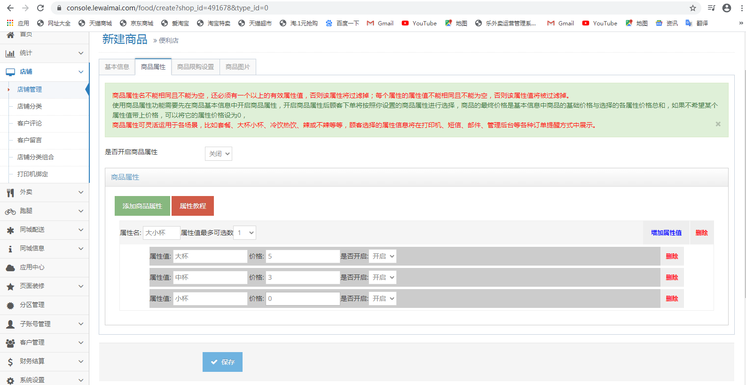Delete the 大杯 attribute value row
The width and height of the screenshot is (746, 385).
coord(672,256)
